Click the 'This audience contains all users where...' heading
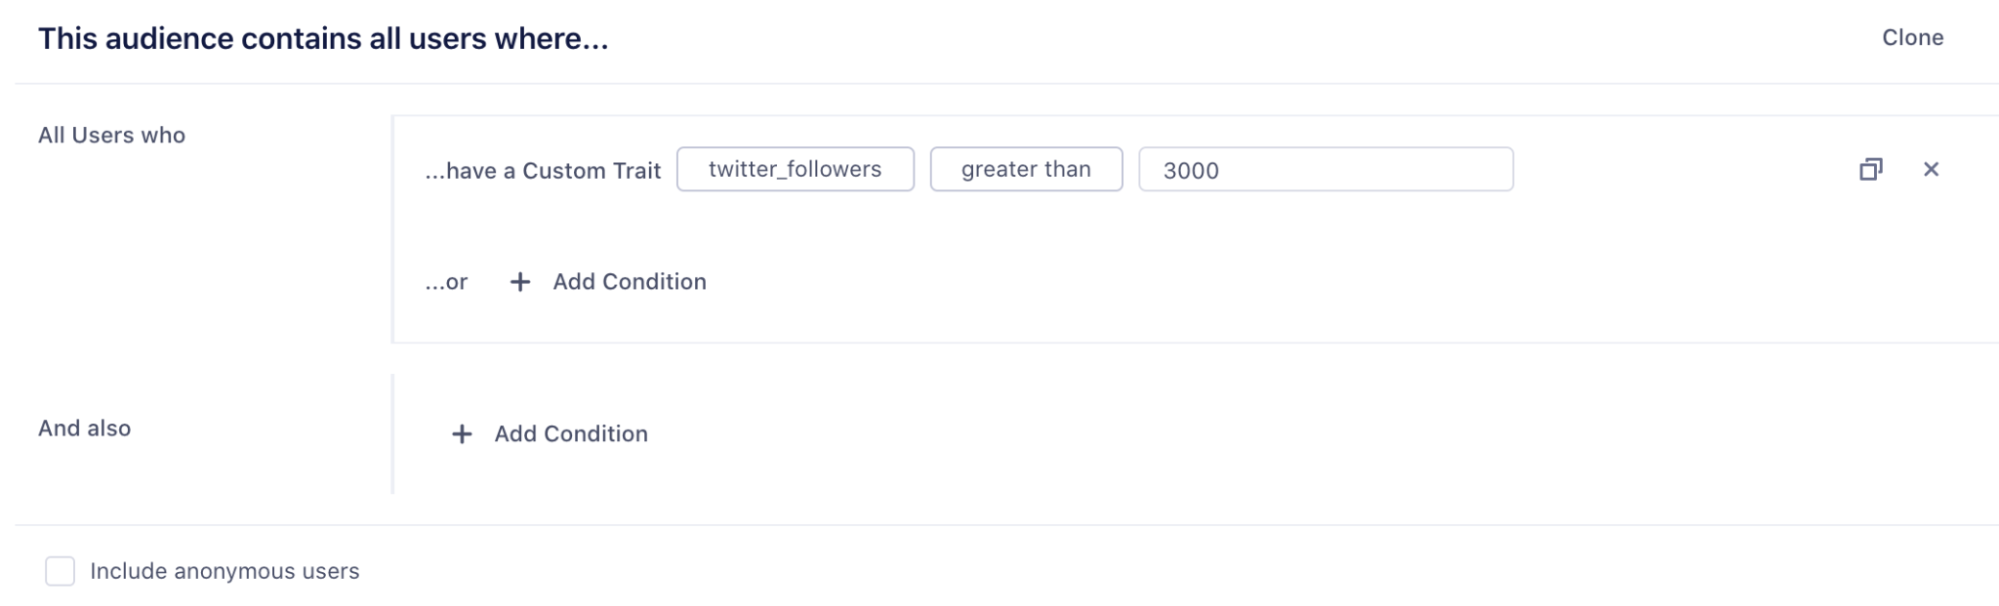This screenshot has width=1999, height=606. pos(323,39)
